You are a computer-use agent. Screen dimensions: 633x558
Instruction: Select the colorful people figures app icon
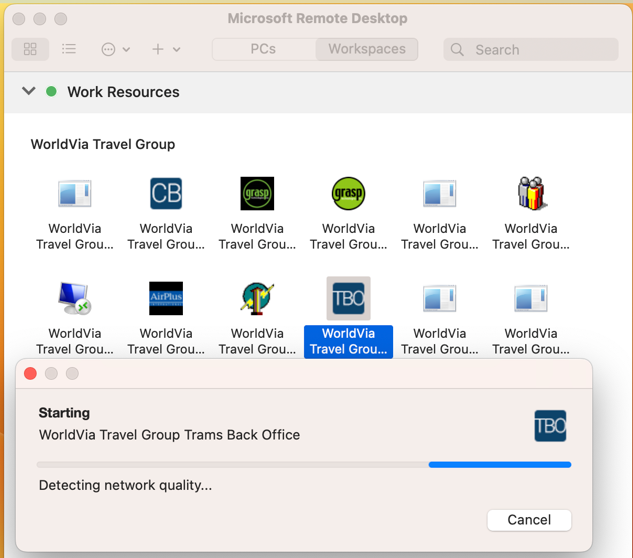[x=531, y=193]
